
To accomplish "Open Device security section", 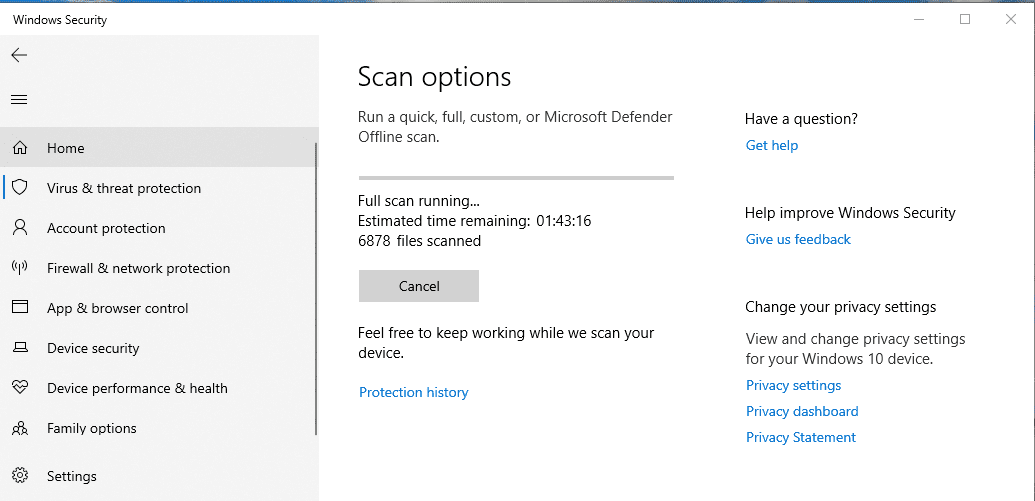I will pos(158,348).
